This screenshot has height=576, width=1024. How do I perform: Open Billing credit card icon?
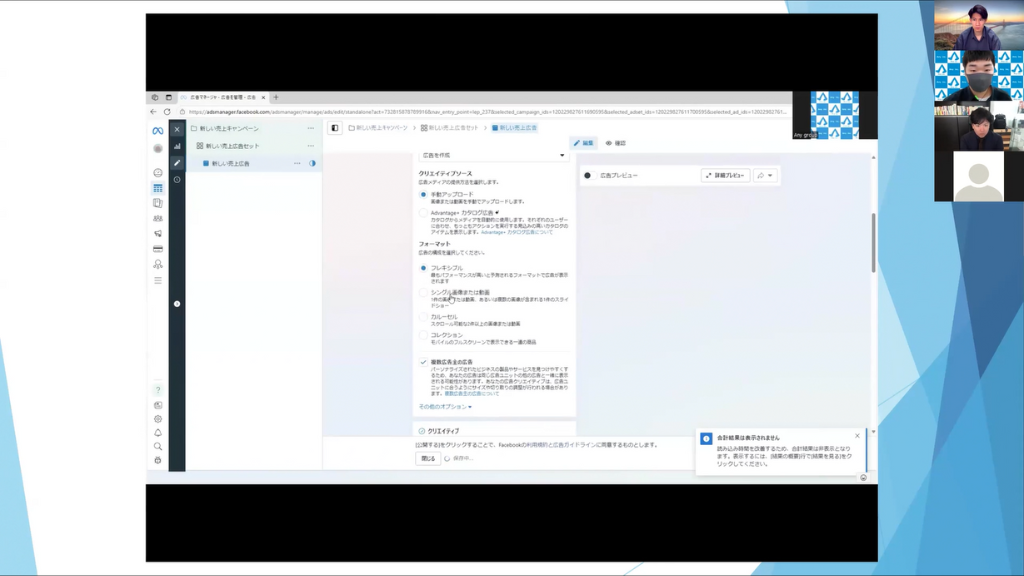(x=157, y=249)
